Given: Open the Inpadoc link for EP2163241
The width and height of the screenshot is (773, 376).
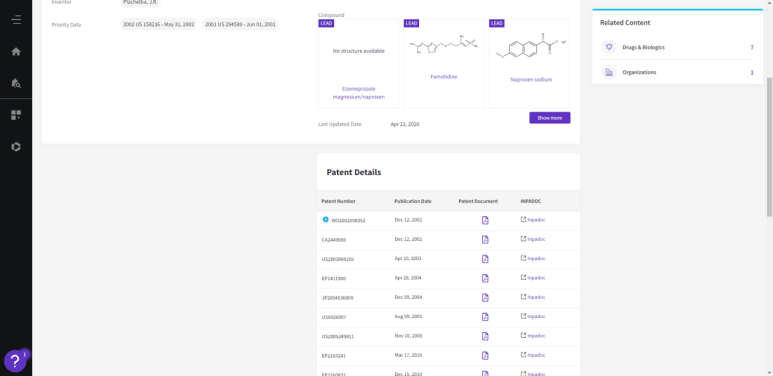Looking at the screenshot, I should [x=533, y=355].
